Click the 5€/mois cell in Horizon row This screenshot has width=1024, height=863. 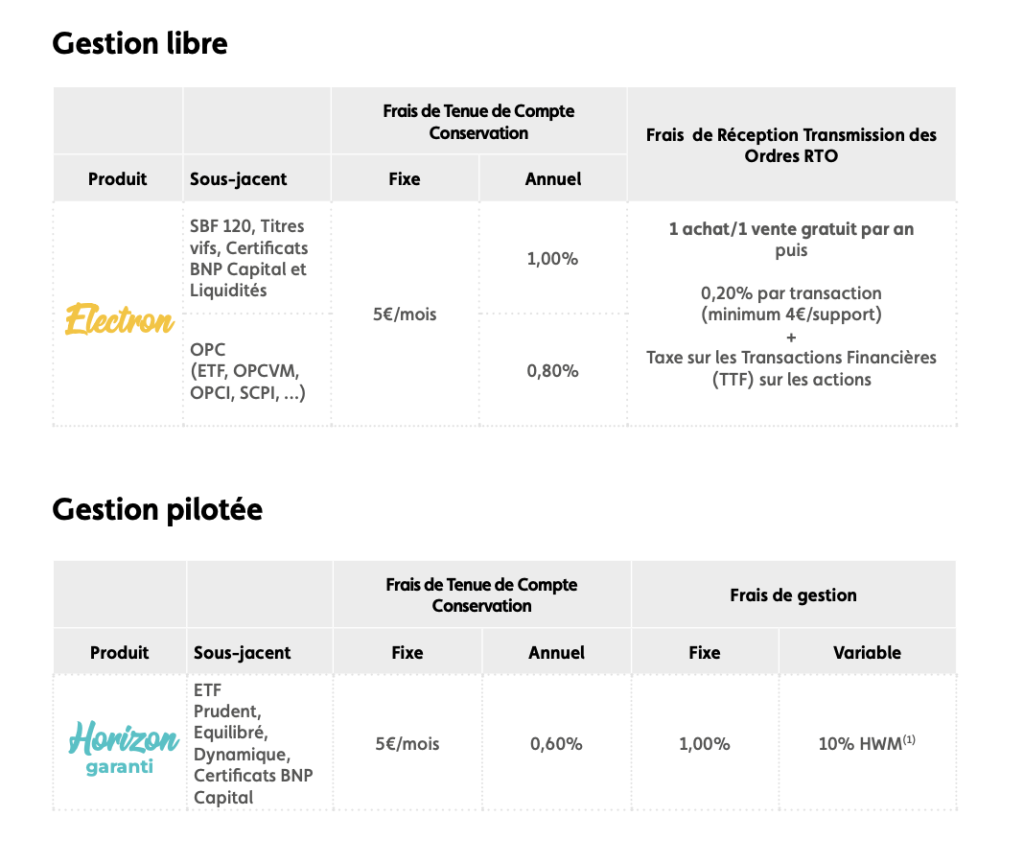point(407,743)
